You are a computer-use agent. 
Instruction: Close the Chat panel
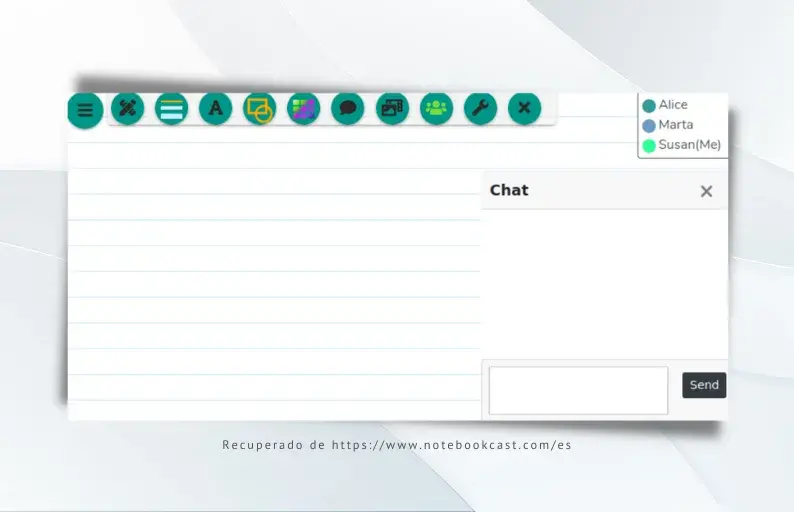(x=706, y=191)
